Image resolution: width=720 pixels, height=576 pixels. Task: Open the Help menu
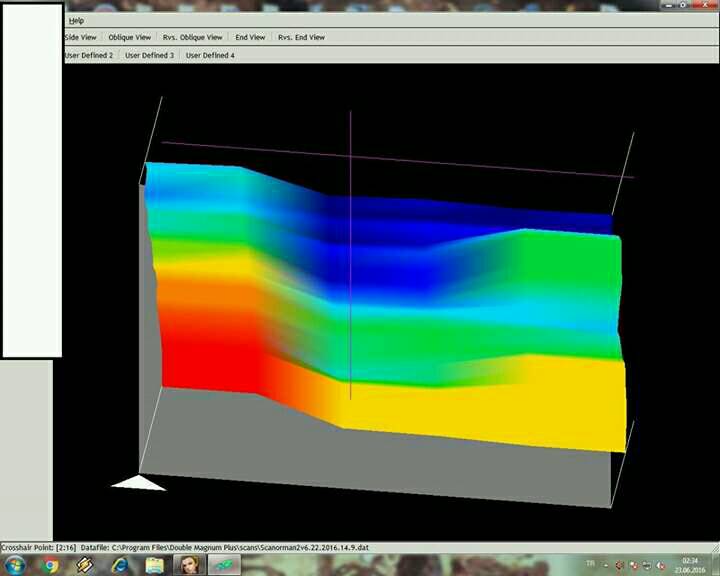click(x=76, y=20)
